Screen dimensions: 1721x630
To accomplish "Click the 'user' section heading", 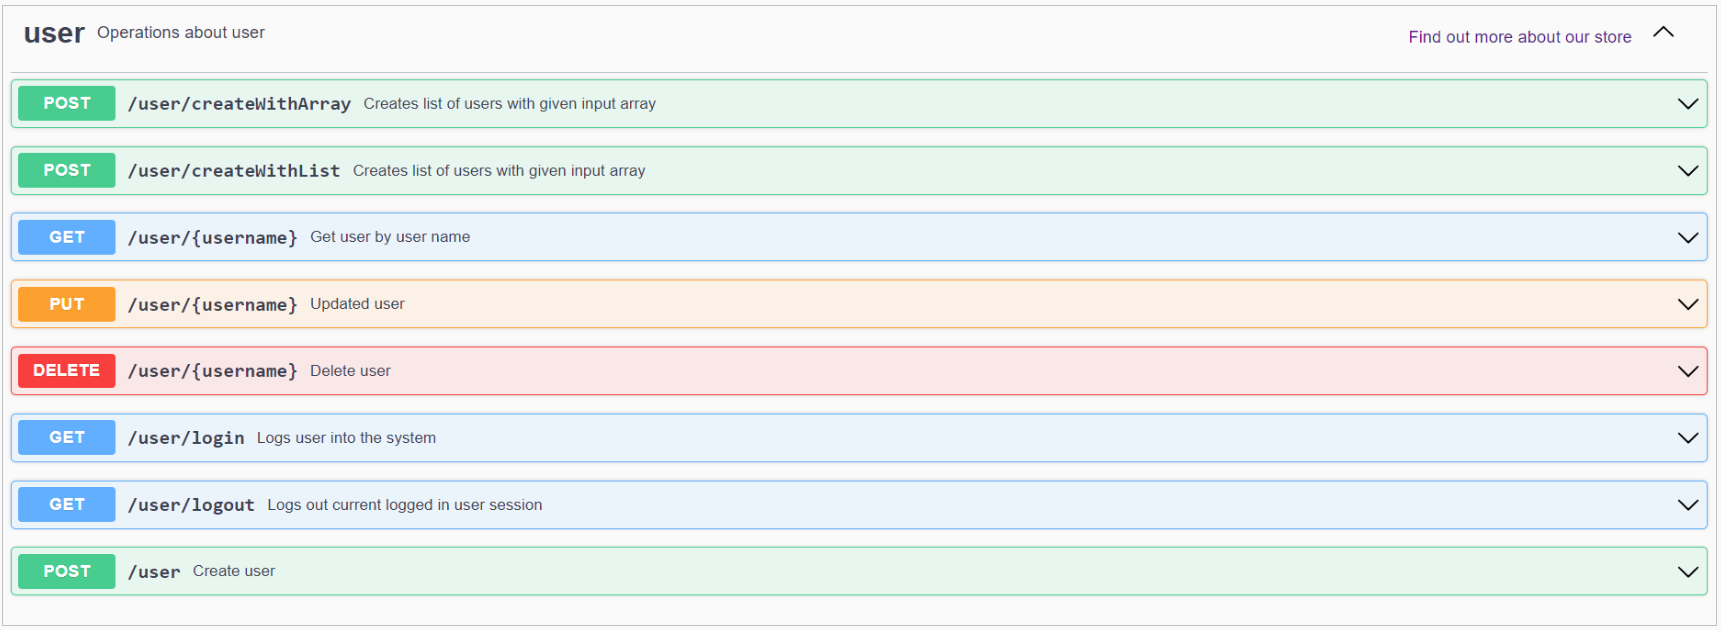I will (x=54, y=33).
